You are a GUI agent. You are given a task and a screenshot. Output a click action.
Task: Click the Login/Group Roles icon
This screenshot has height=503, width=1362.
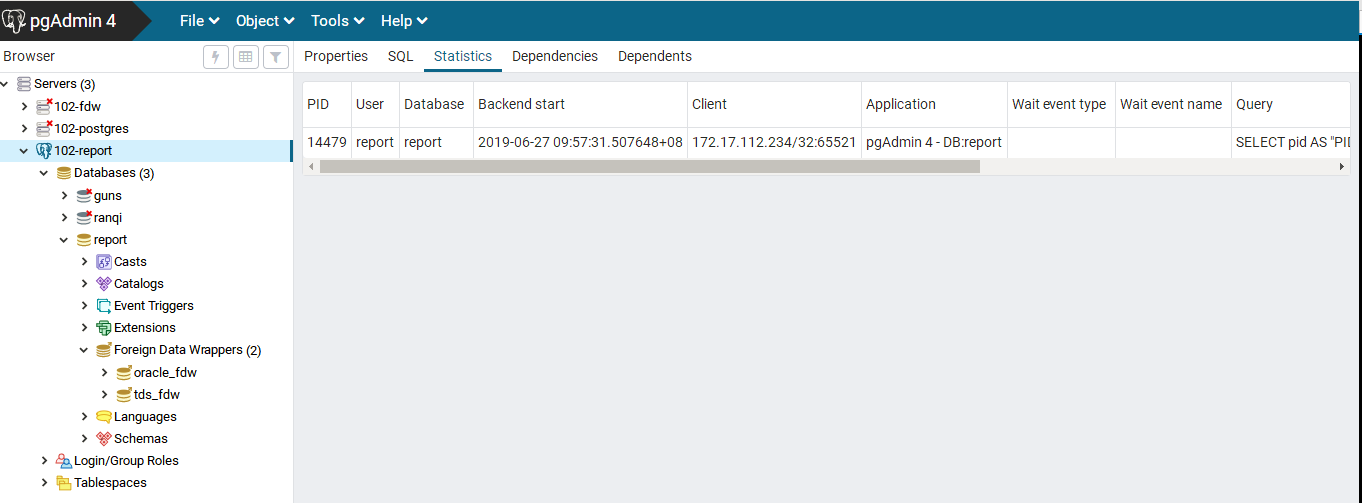64,461
